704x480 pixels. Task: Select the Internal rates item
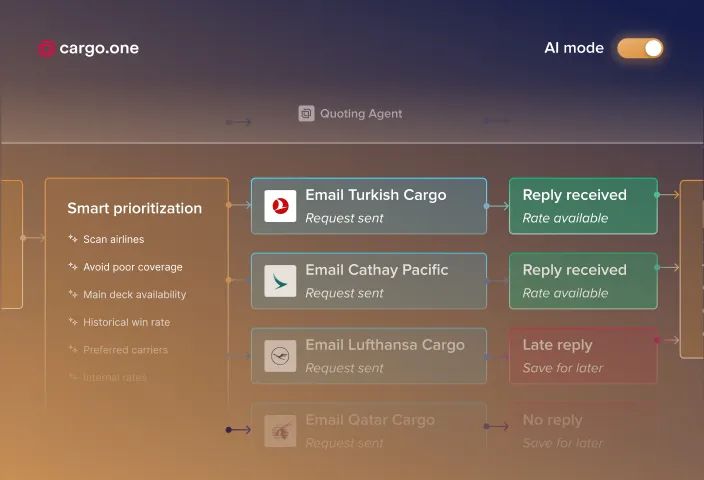pos(115,378)
